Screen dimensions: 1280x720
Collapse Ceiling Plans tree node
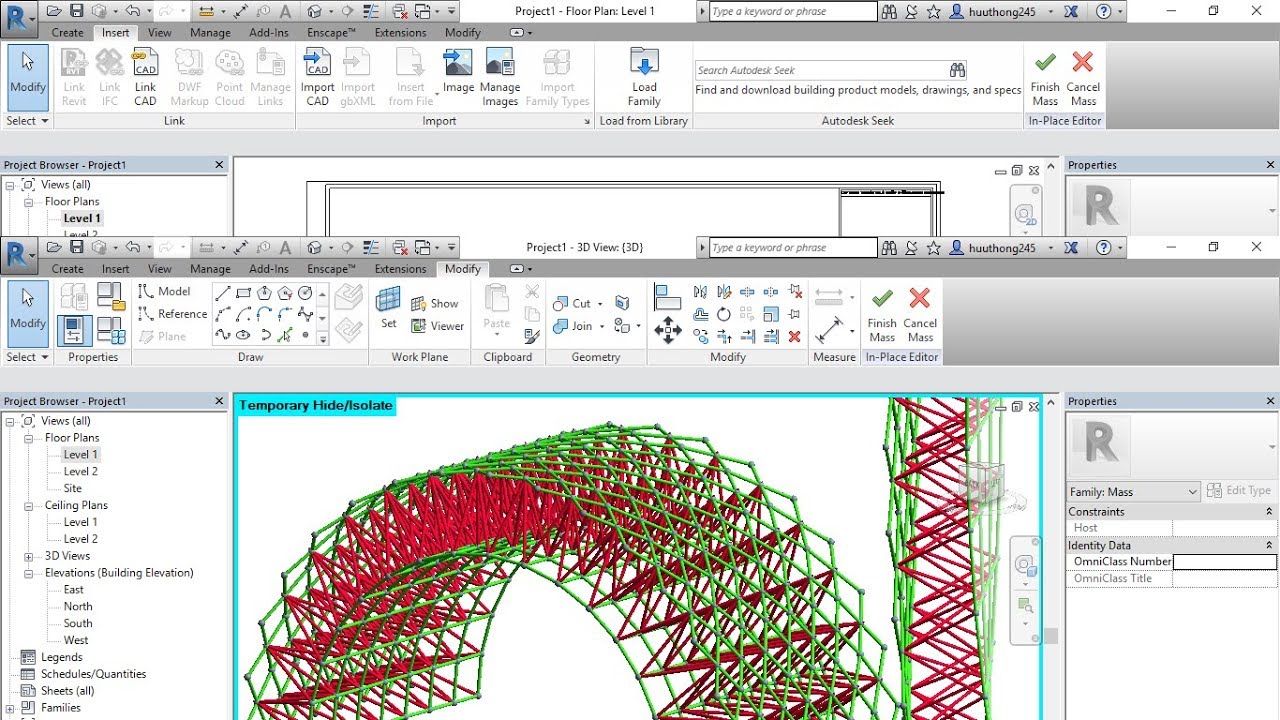click(29, 505)
